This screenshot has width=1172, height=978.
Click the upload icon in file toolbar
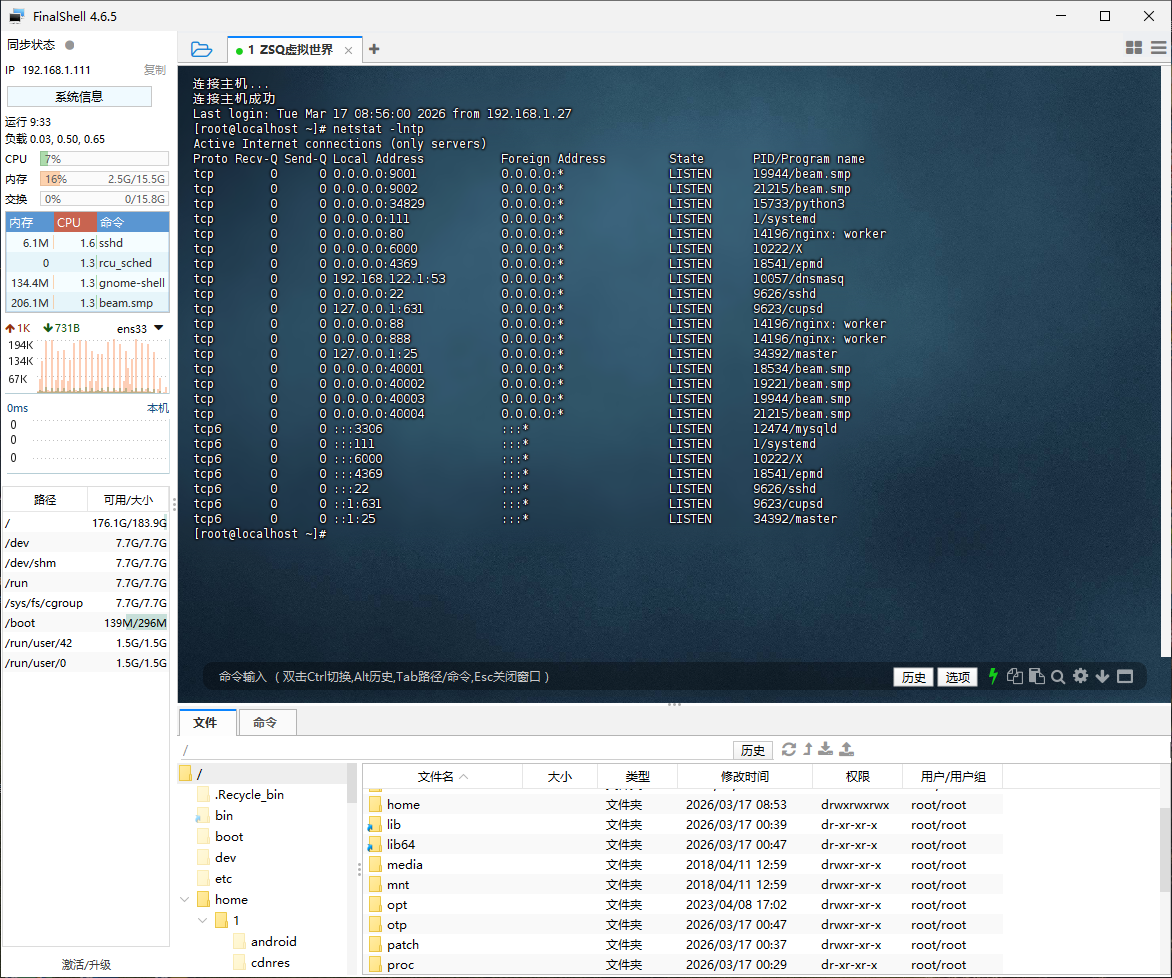pos(846,749)
